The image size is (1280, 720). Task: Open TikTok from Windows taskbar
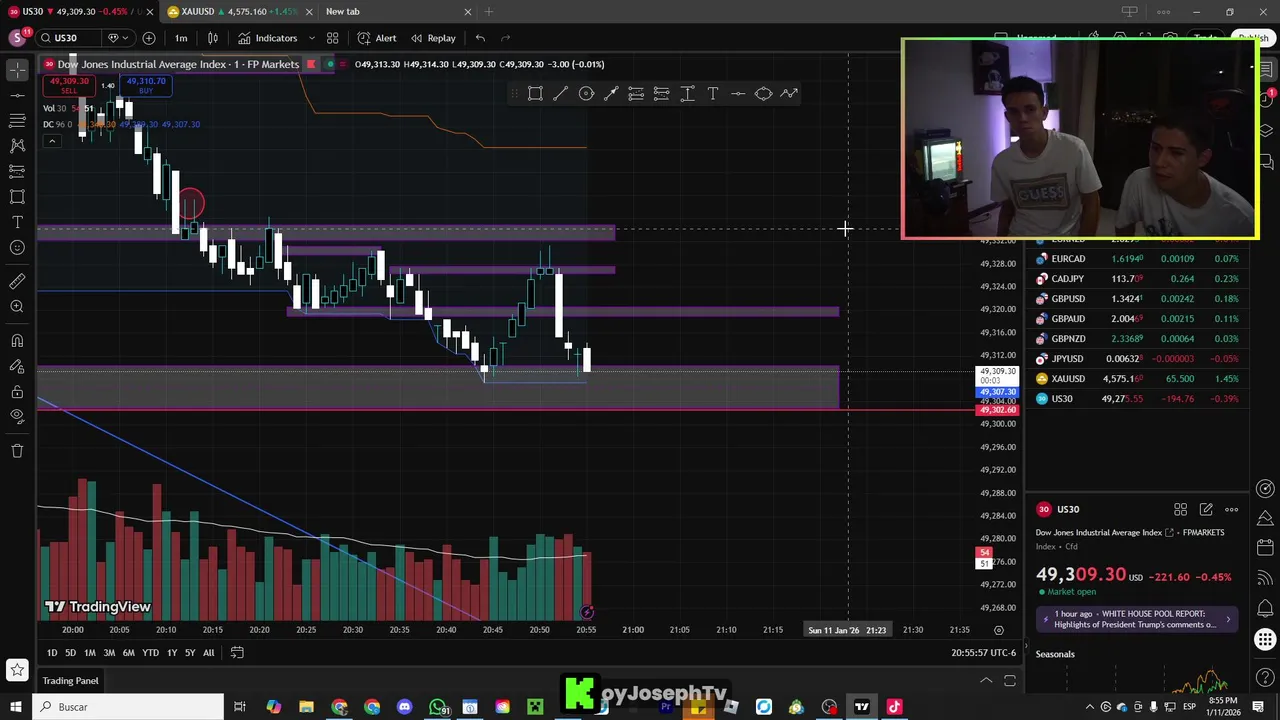(894, 707)
